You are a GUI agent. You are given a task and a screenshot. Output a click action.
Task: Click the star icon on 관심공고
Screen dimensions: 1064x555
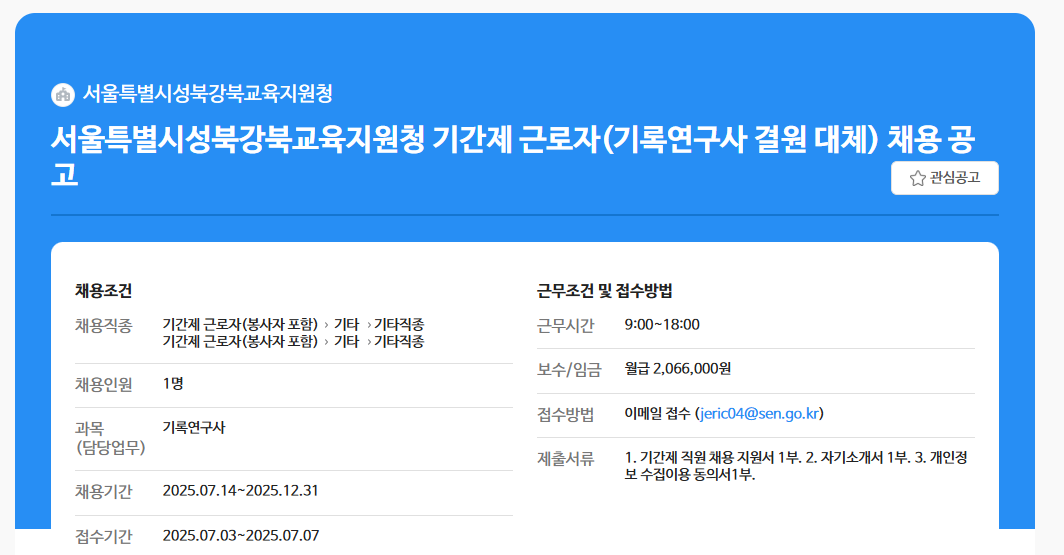[x=917, y=178]
